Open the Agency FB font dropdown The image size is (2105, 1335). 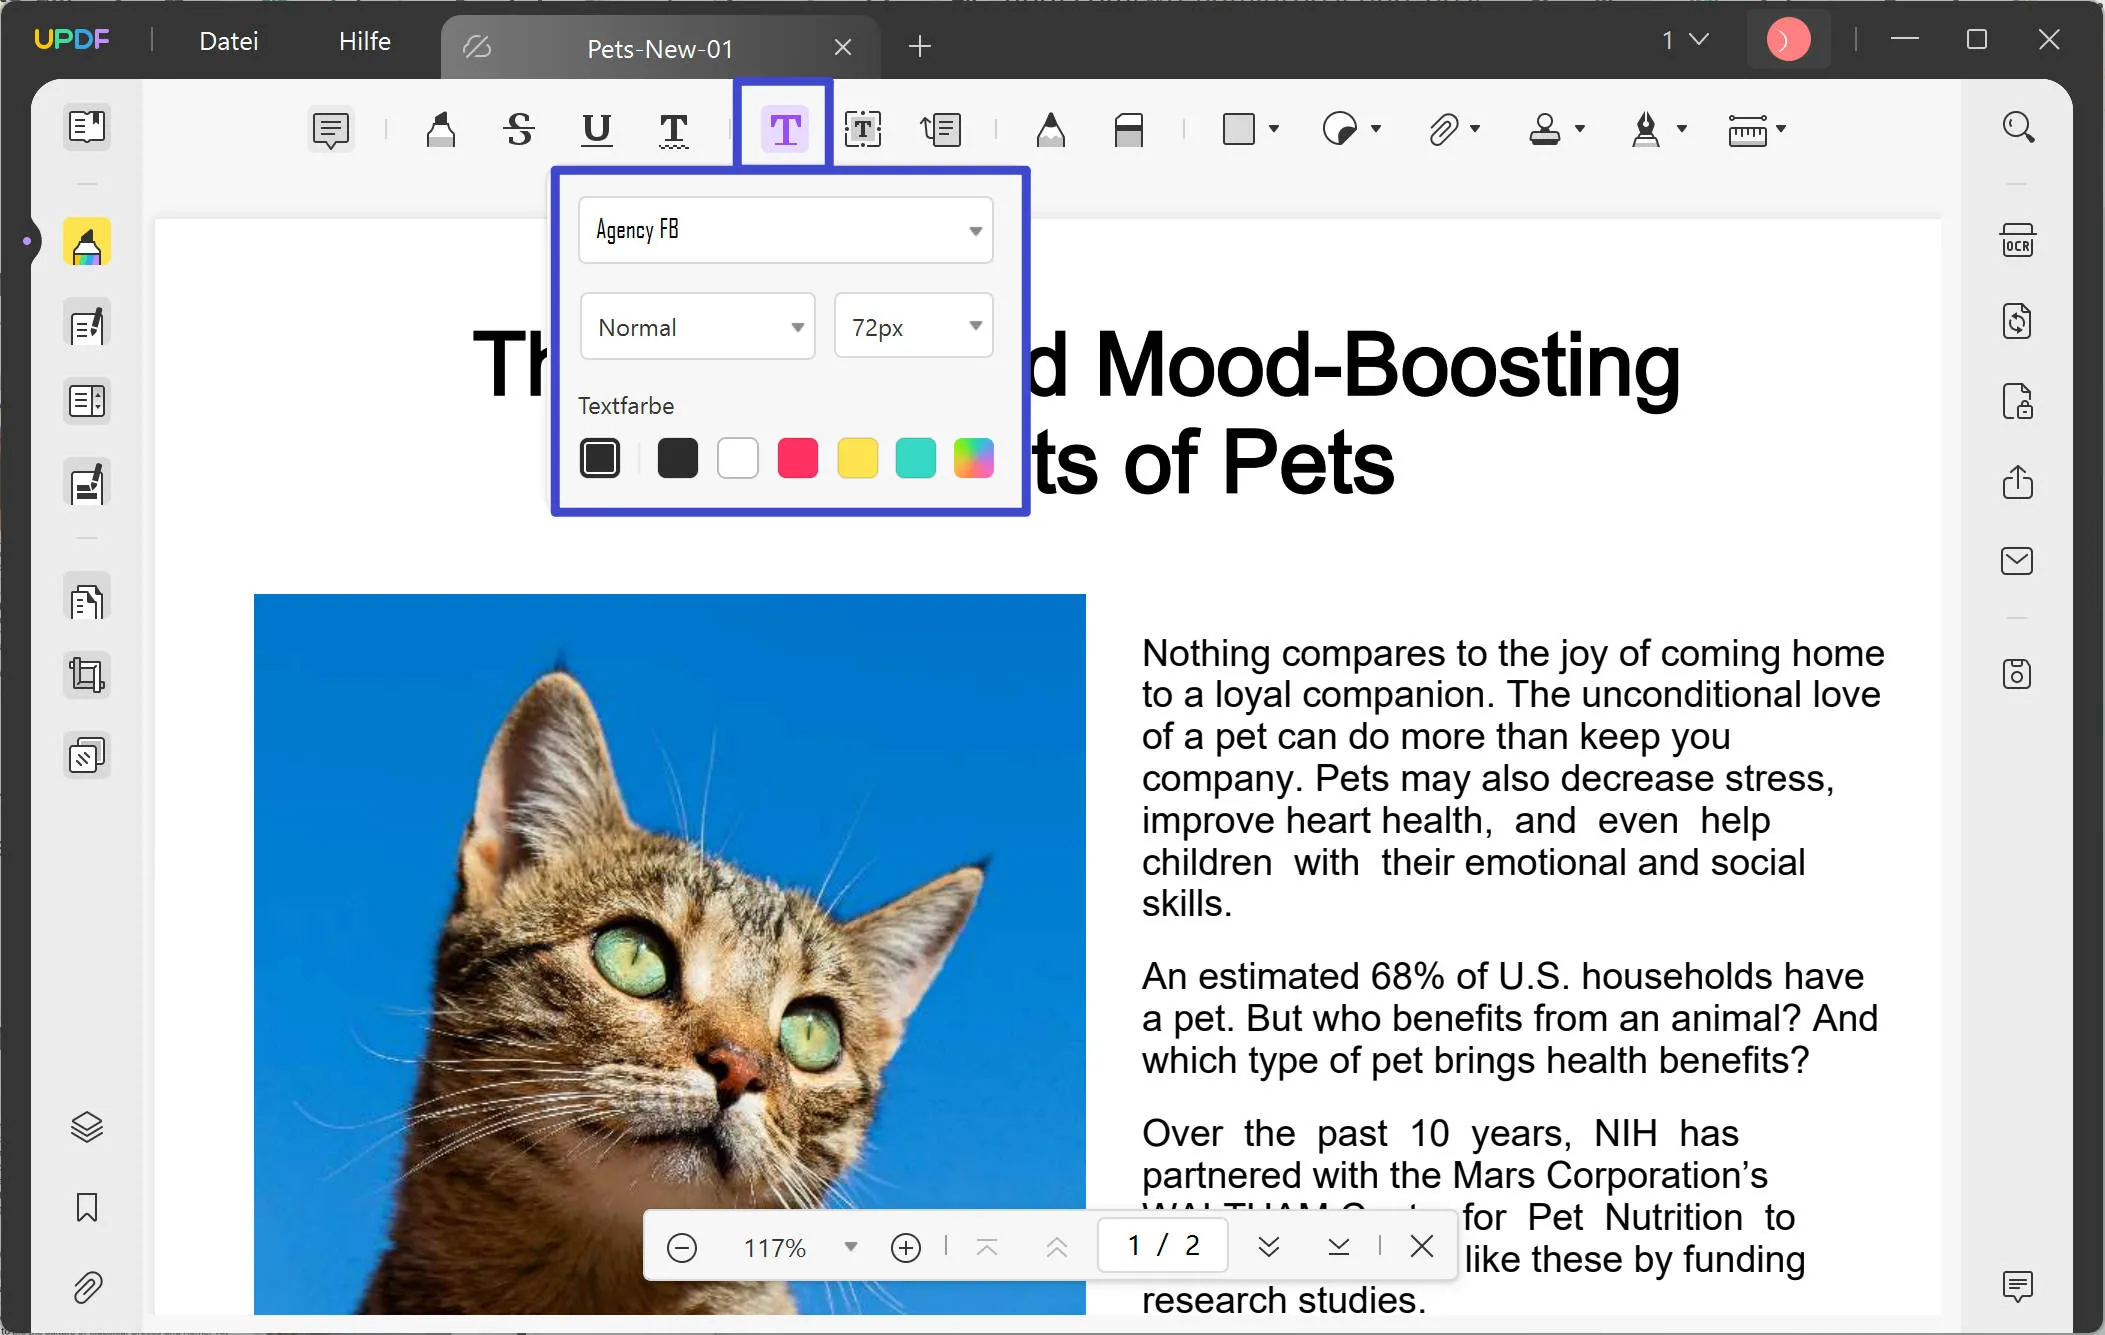[785, 230]
